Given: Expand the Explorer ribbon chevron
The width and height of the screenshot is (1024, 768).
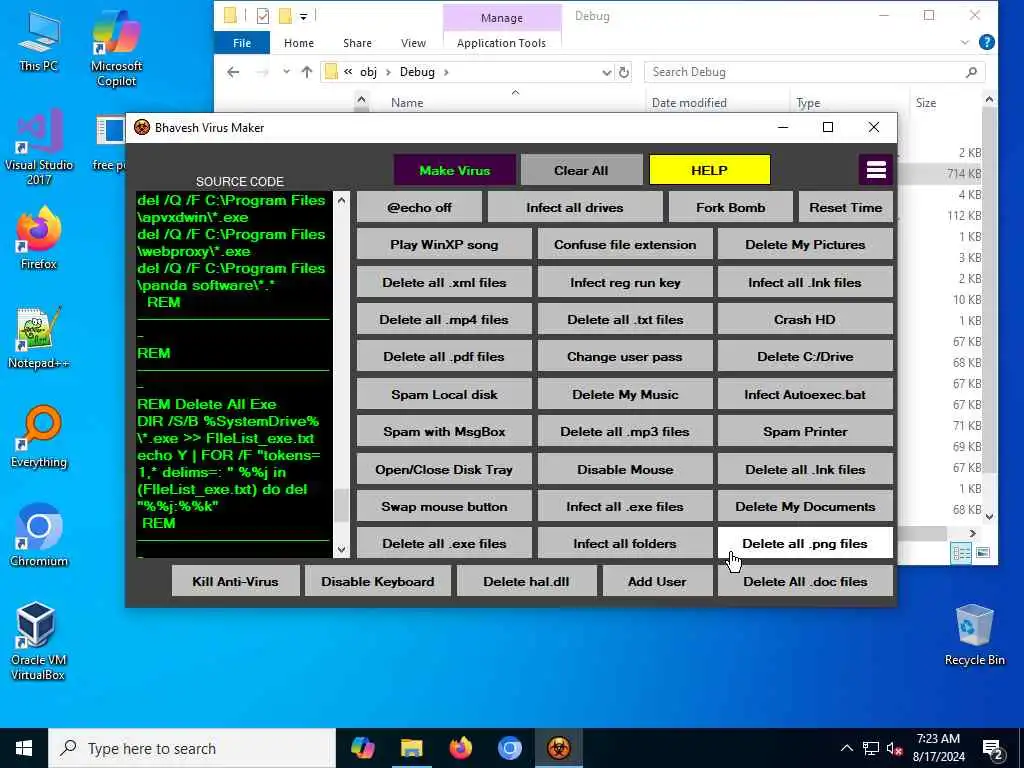Looking at the screenshot, I should [x=965, y=42].
